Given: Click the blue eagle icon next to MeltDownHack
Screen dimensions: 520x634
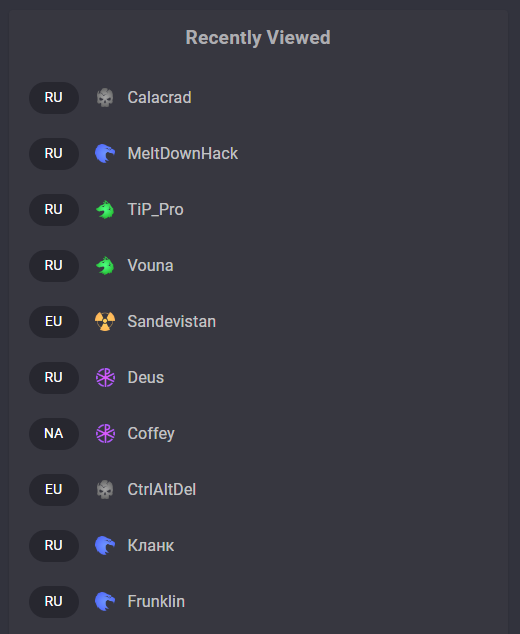Looking at the screenshot, I should [x=105, y=154].
